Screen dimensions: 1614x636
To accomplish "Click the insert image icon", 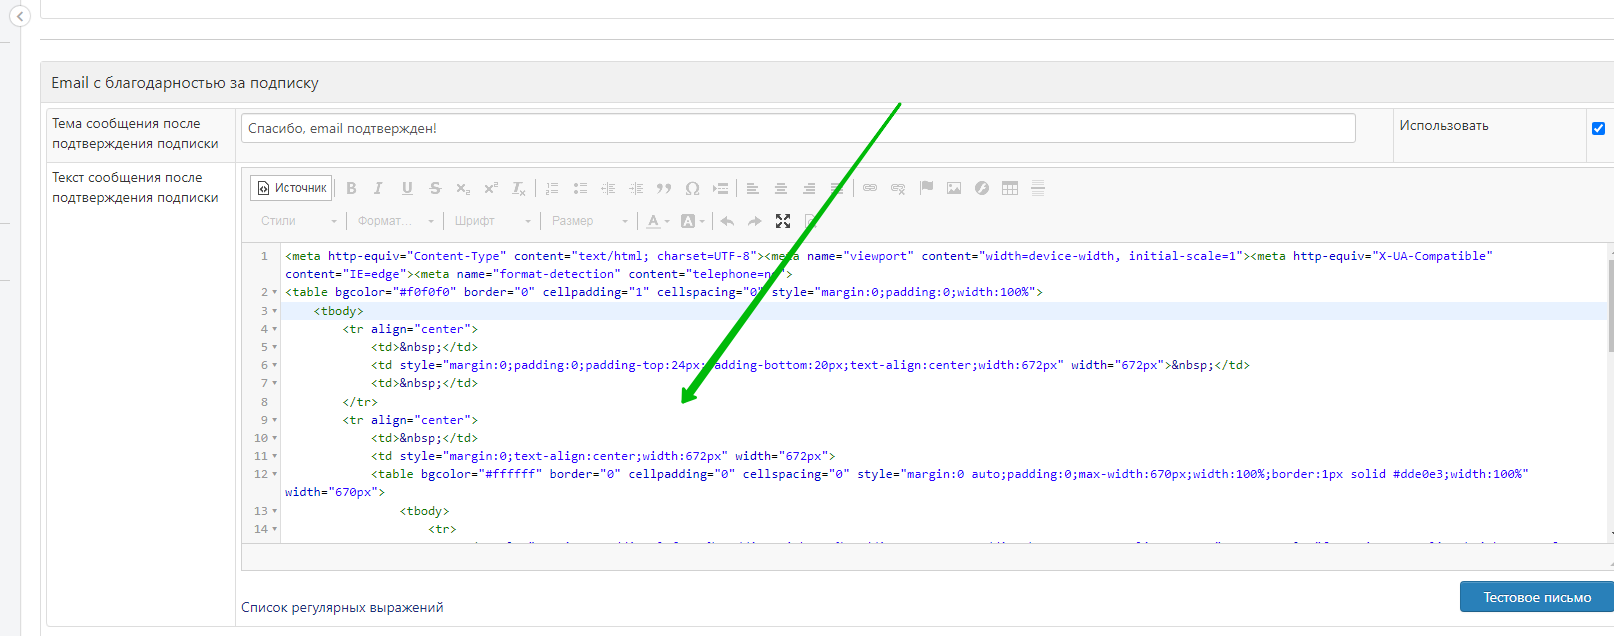I will 954,188.
